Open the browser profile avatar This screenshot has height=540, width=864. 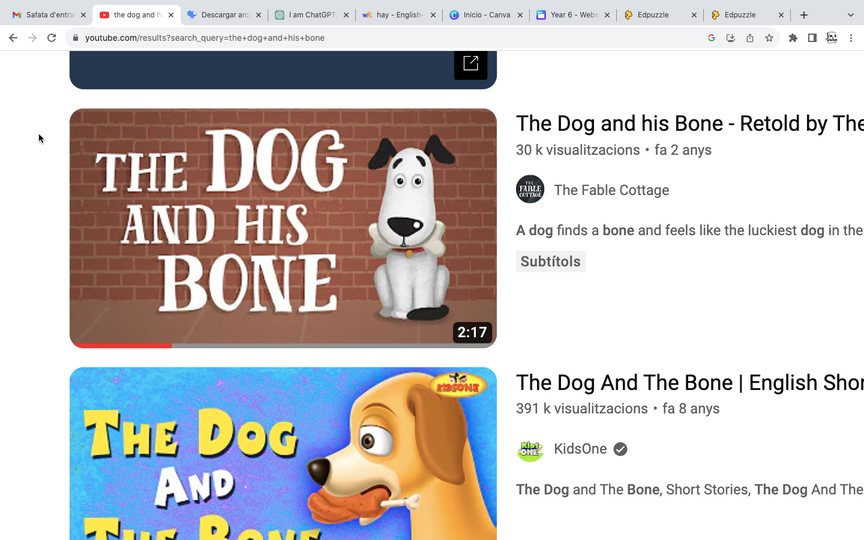831,38
